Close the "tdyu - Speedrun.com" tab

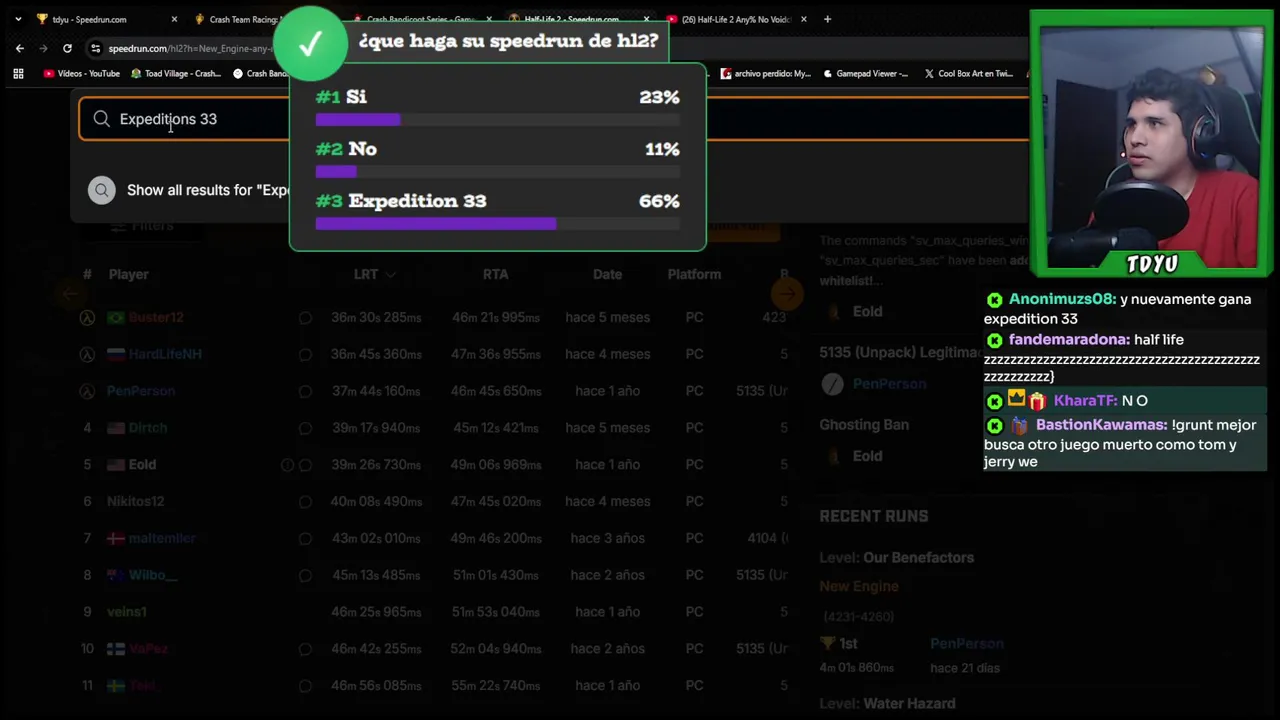tap(174, 19)
